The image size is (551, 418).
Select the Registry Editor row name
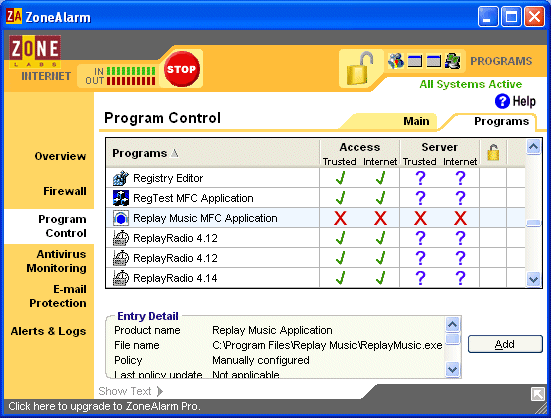[168, 178]
